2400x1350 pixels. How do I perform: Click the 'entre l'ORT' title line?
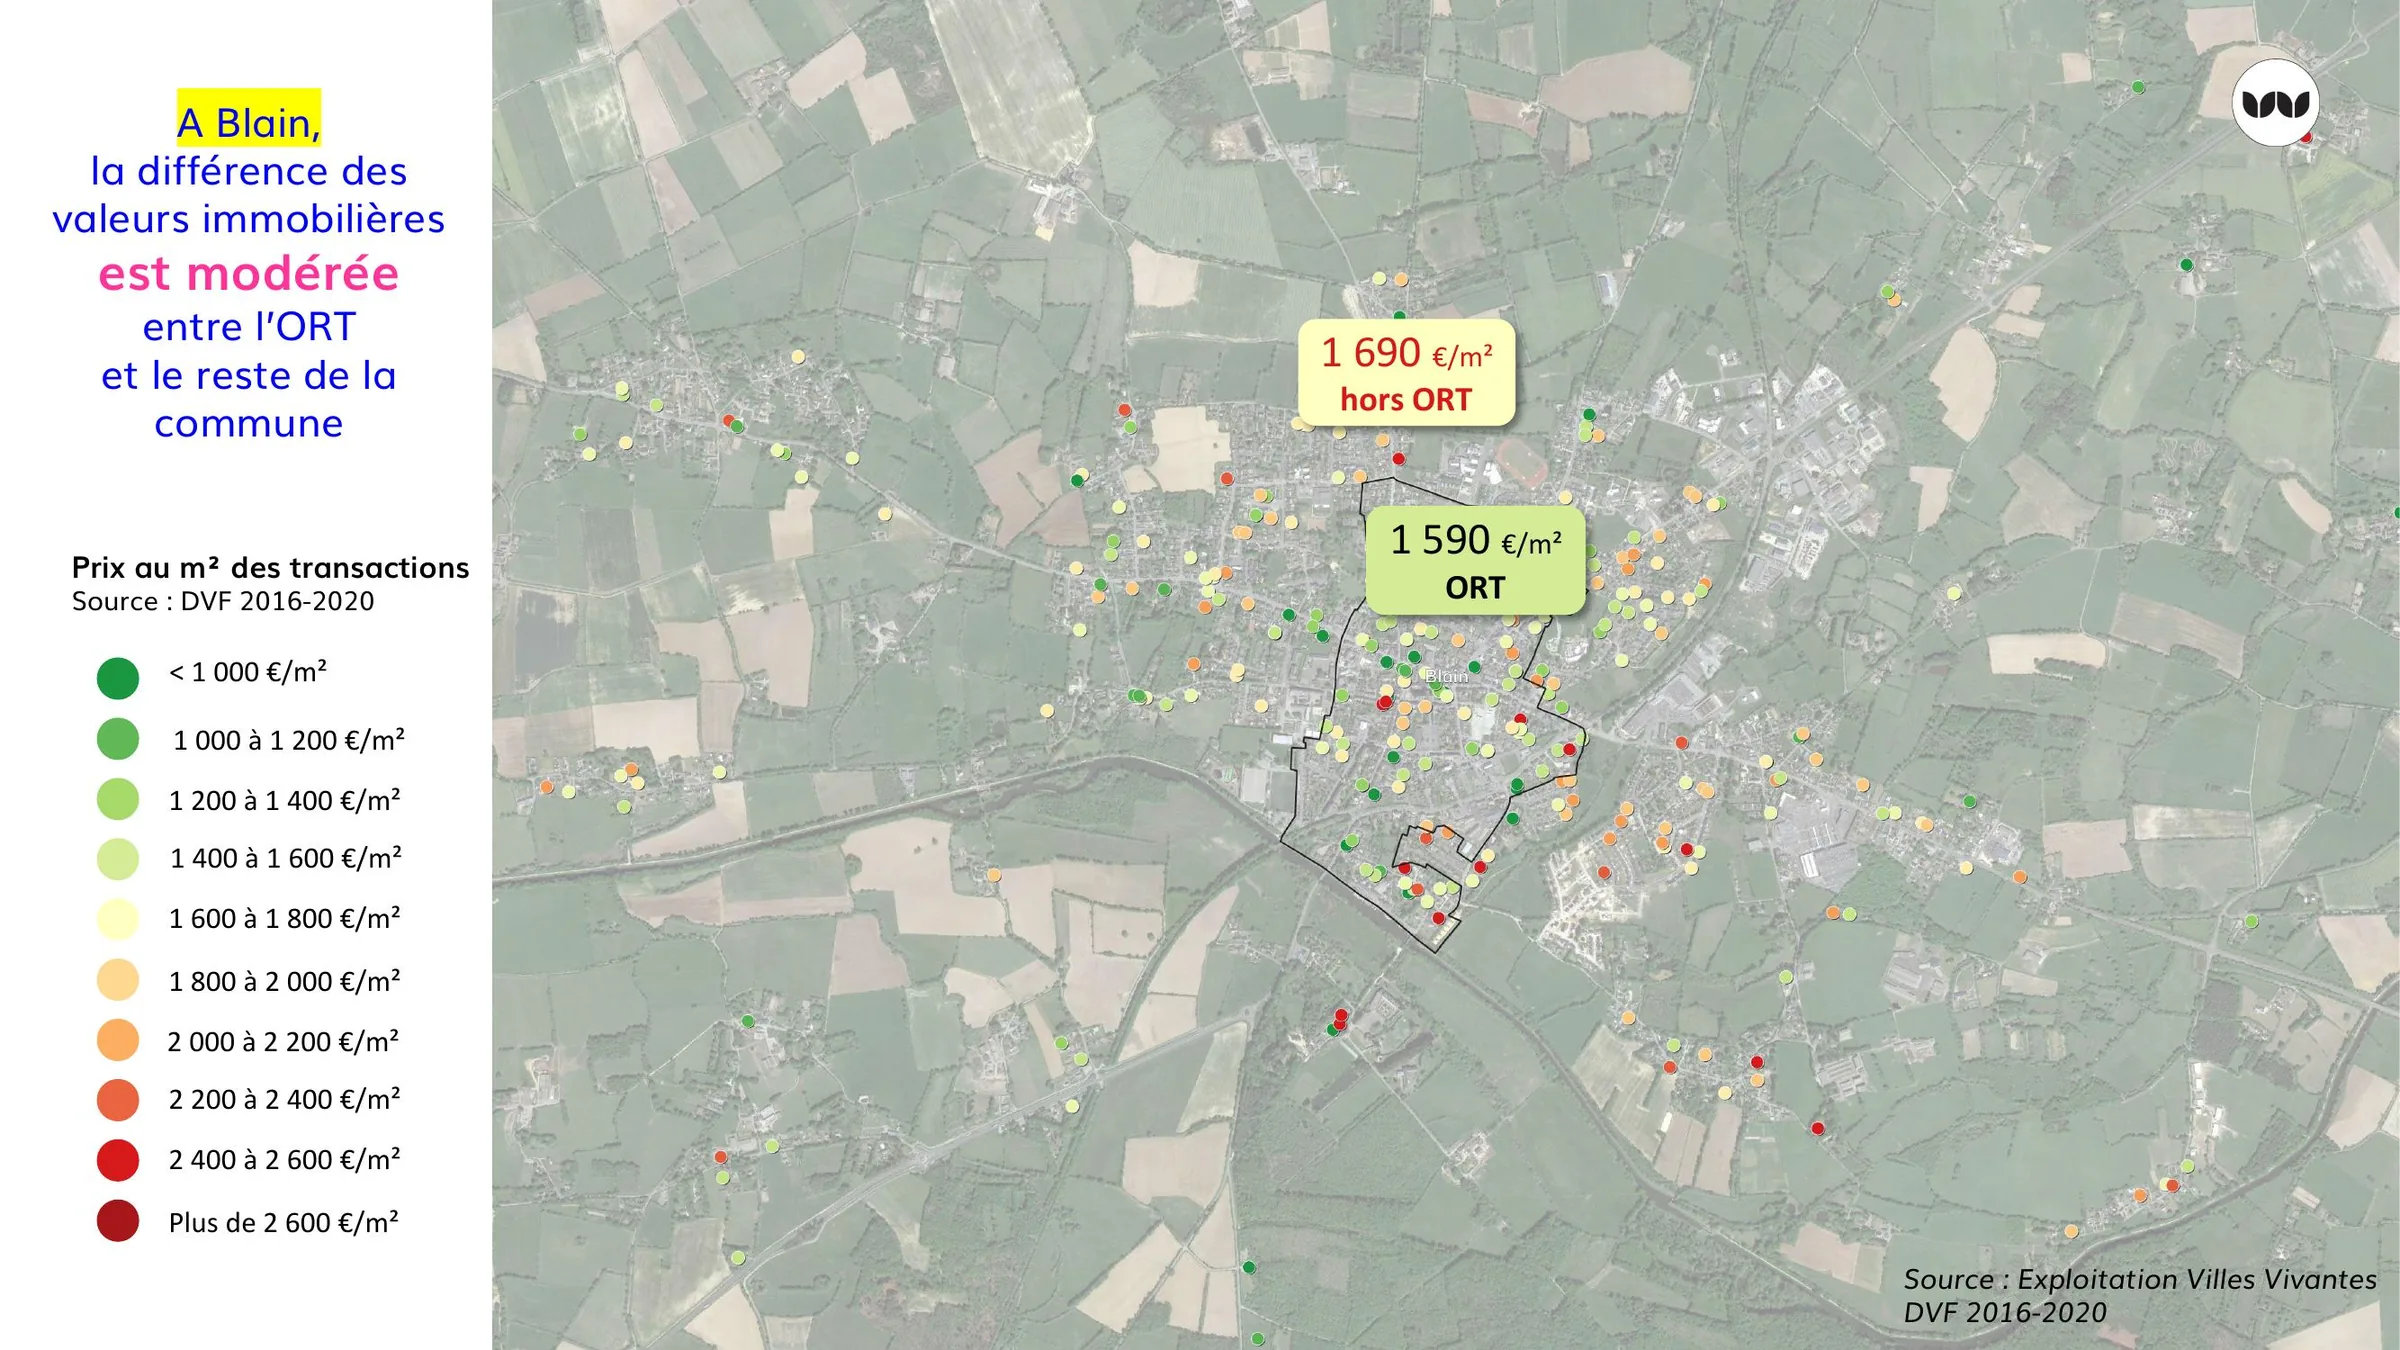[x=249, y=326]
